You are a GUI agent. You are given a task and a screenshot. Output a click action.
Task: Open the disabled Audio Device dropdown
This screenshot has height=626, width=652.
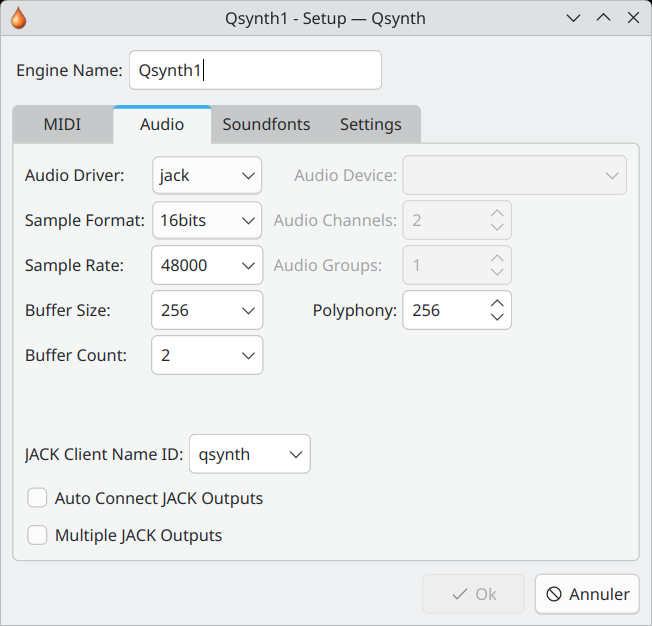(514, 175)
